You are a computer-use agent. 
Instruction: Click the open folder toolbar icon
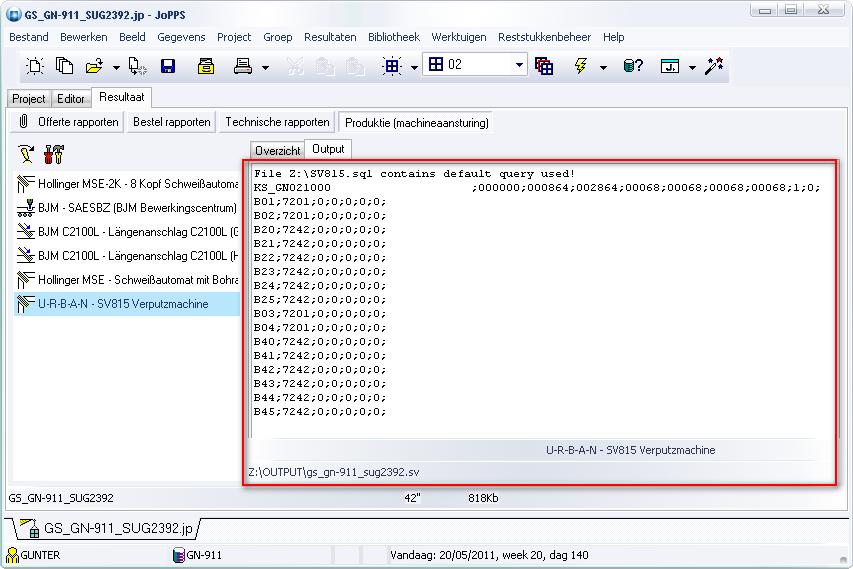(x=94, y=66)
